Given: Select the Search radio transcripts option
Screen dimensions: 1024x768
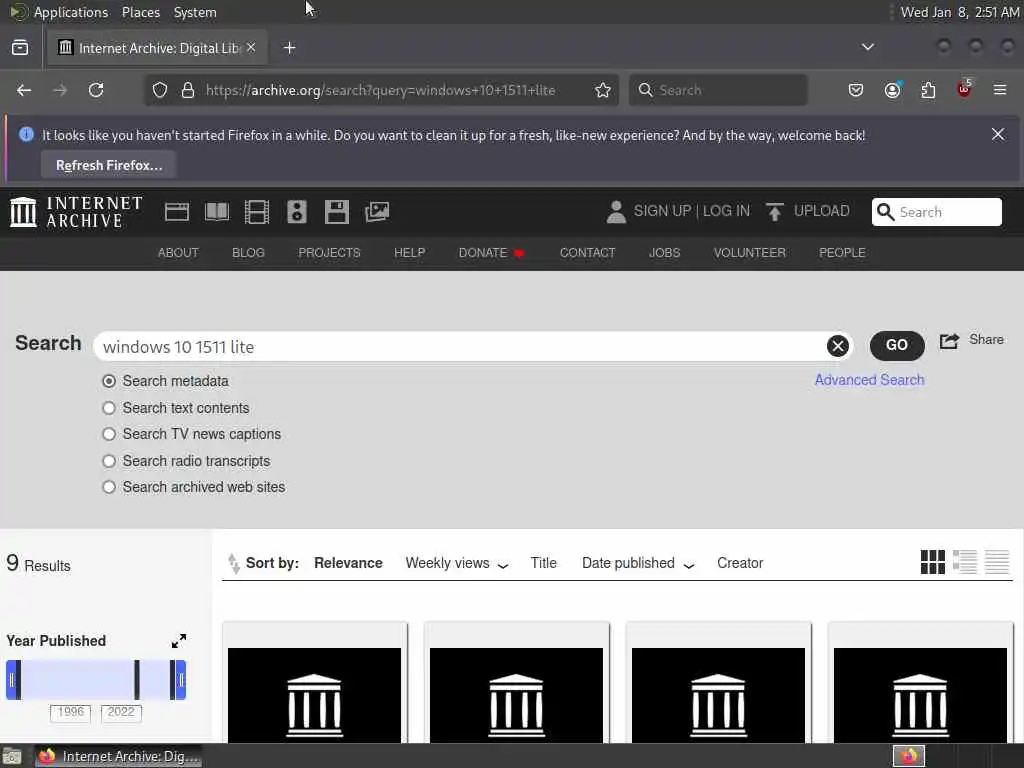Looking at the screenshot, I should 109,461.
